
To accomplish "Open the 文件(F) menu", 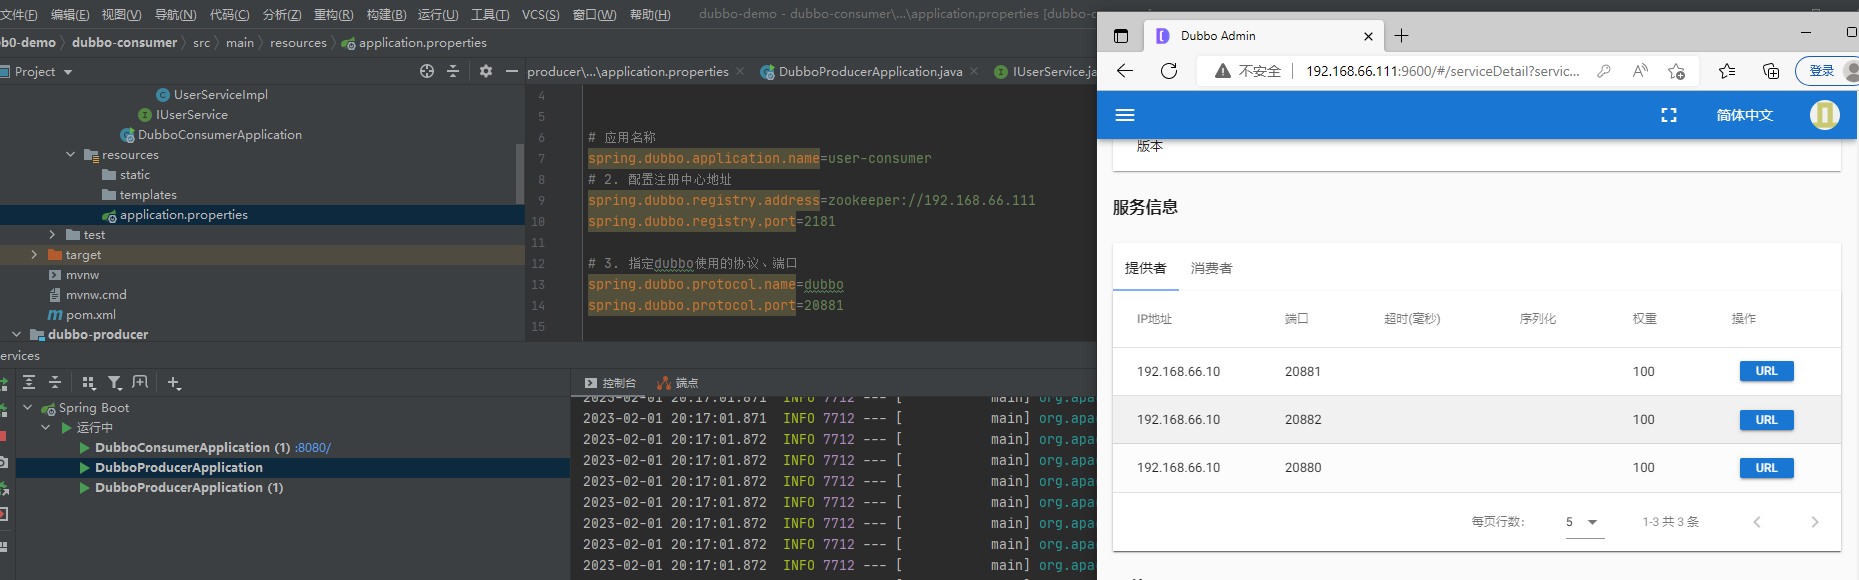I will [x=18, y=14].
